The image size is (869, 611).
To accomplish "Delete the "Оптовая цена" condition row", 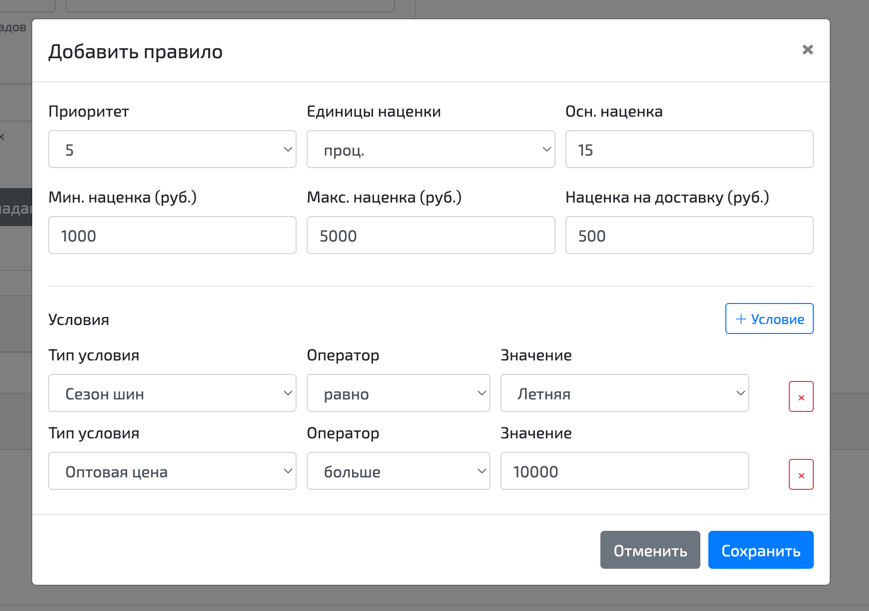I will pyautogui.click(x=801, y=474).
